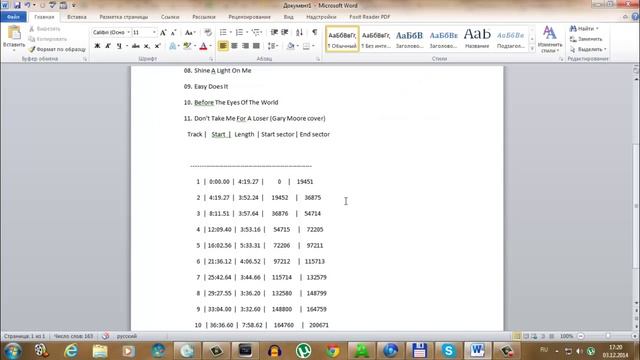640x360 pixels.
Task: Start a numbered list
Action: [239, 32]
